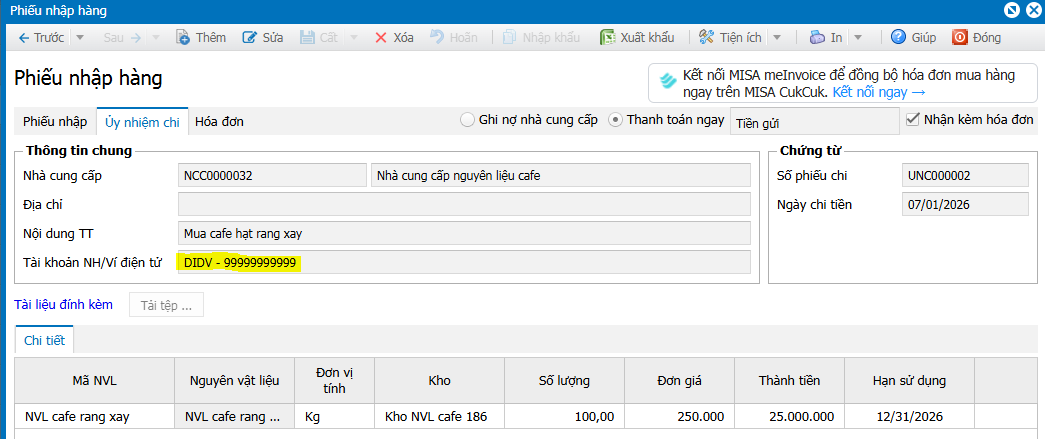Toggle Nhận kèm hóa đơn checkbox

912,120
